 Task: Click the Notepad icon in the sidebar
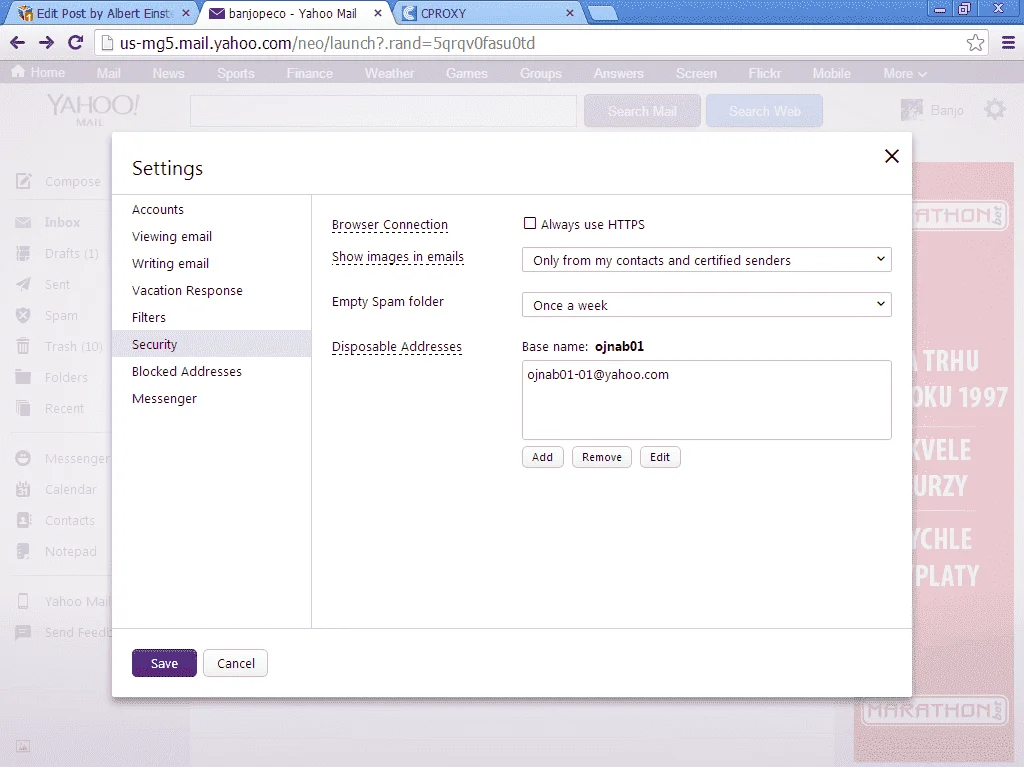[x=23, y=551]
